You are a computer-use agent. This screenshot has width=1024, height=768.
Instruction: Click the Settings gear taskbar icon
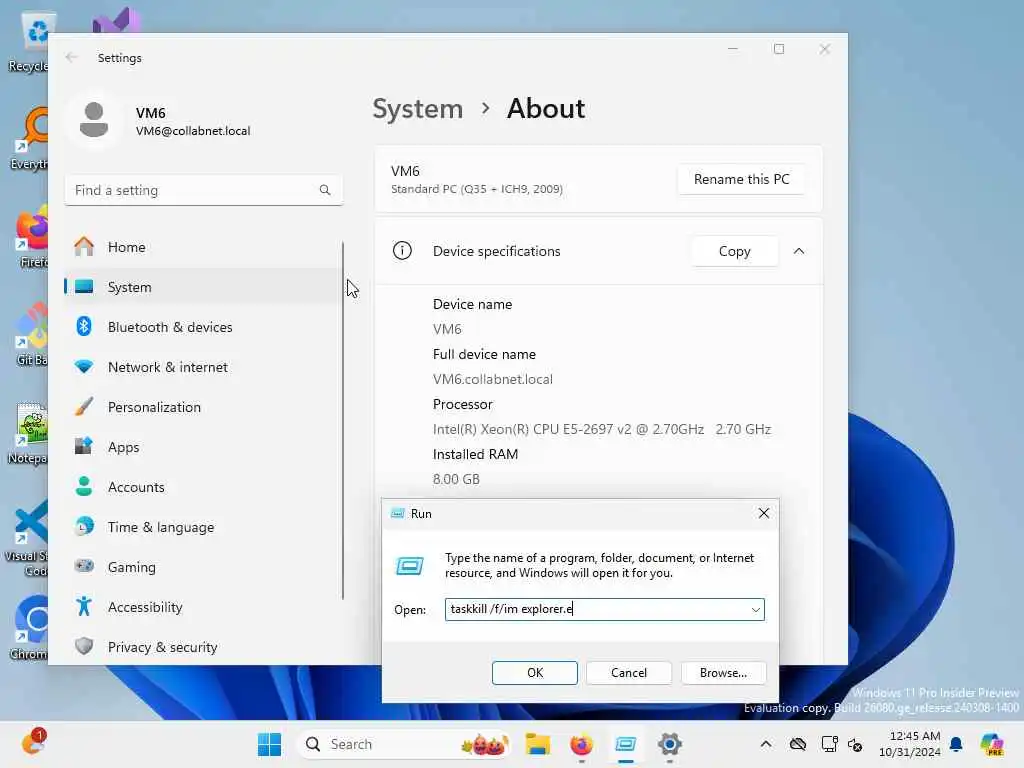click(669, 744)
